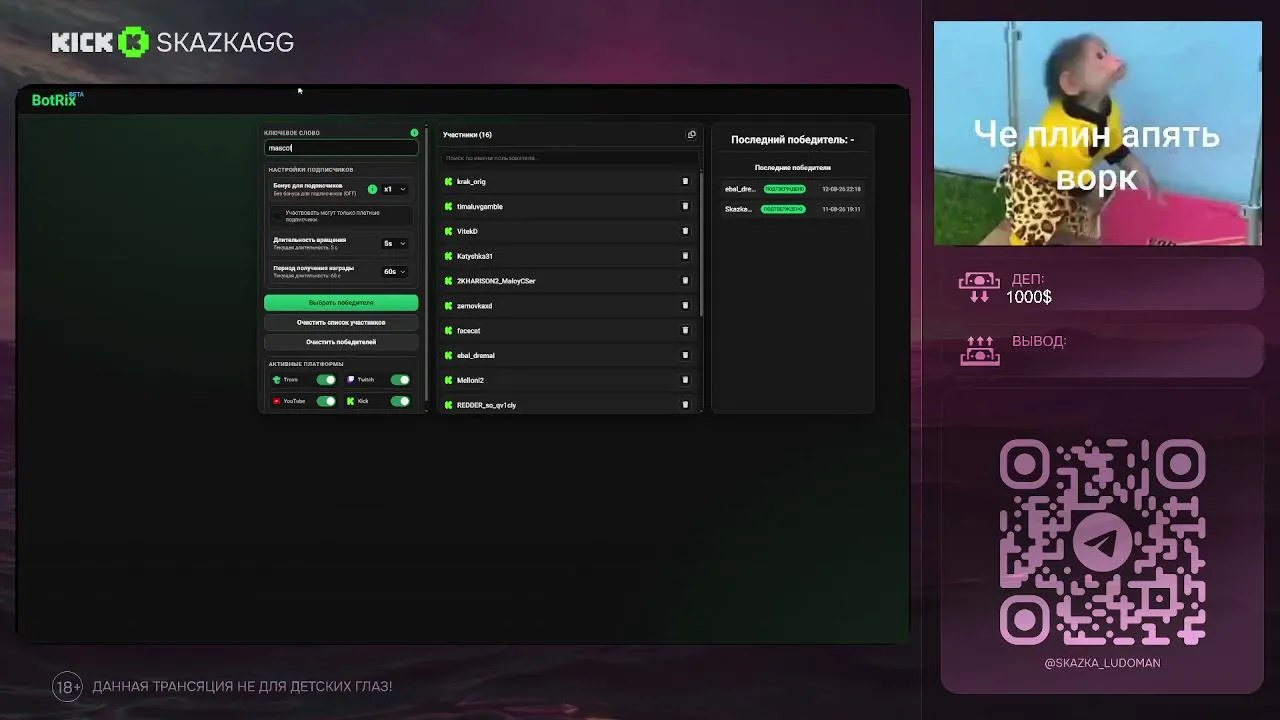The height and width of the screenshot is (720, 1280).
Task: Switch off the YouTube platform toggle
Action: pos(326,401)
